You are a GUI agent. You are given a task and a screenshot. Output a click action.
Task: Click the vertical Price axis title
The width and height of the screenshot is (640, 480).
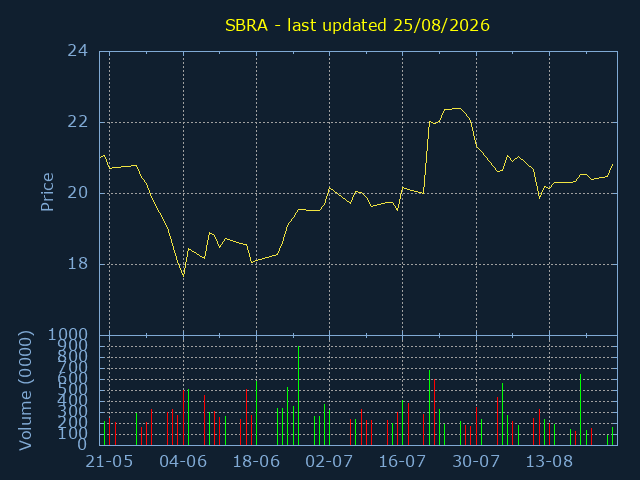coord(47,192)
